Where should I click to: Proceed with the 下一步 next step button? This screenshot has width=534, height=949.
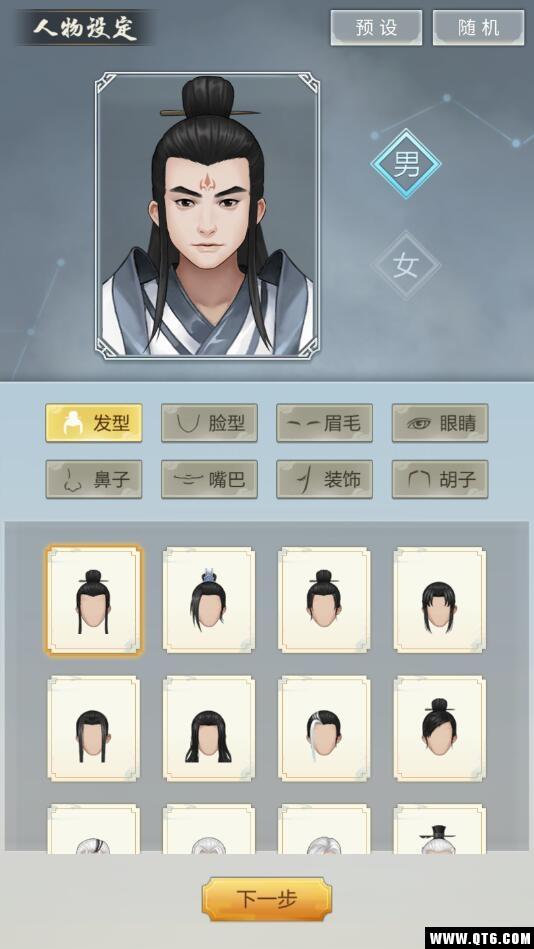tap(267, 899)
